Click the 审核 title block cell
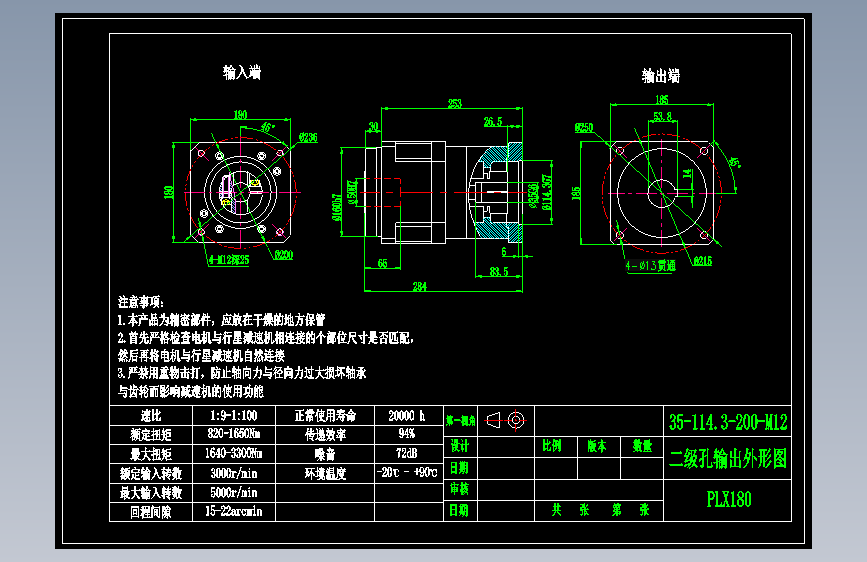The height and width of the screenshot is (562, 867). pyautogui.click(x=459, y=489)
